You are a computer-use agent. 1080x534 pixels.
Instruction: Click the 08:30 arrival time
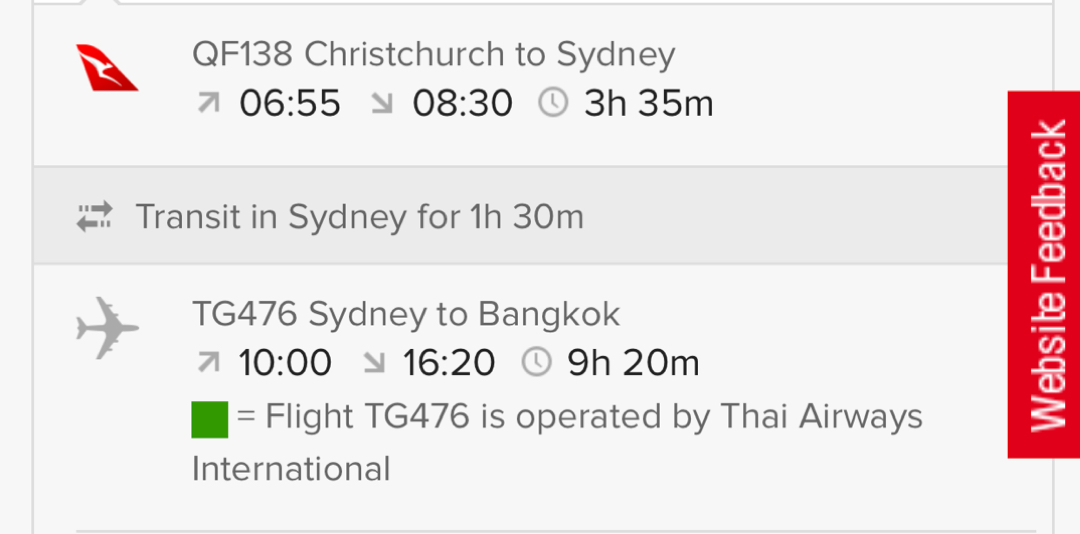point(462,104)
